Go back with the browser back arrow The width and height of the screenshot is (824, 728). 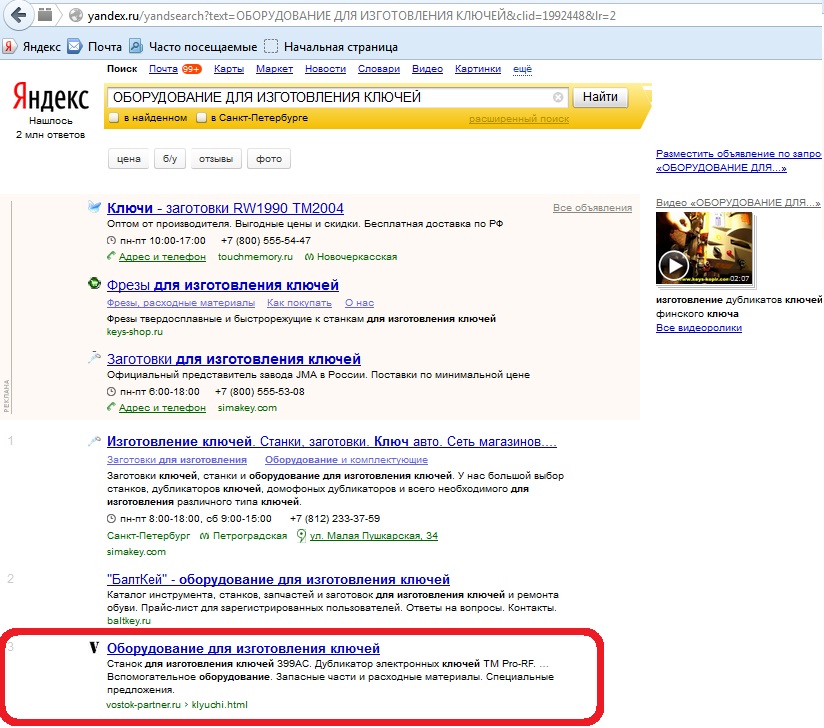click(x=18, y=15)
